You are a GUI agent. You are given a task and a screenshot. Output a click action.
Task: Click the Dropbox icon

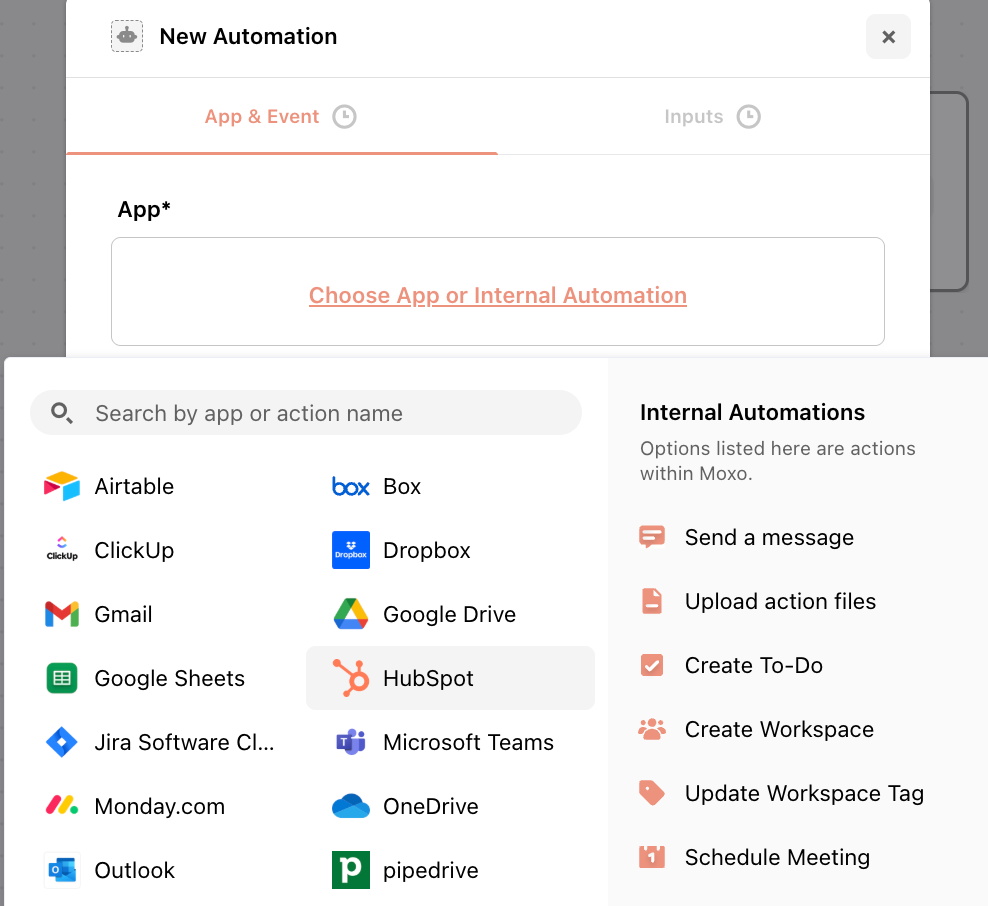(351, 550)
